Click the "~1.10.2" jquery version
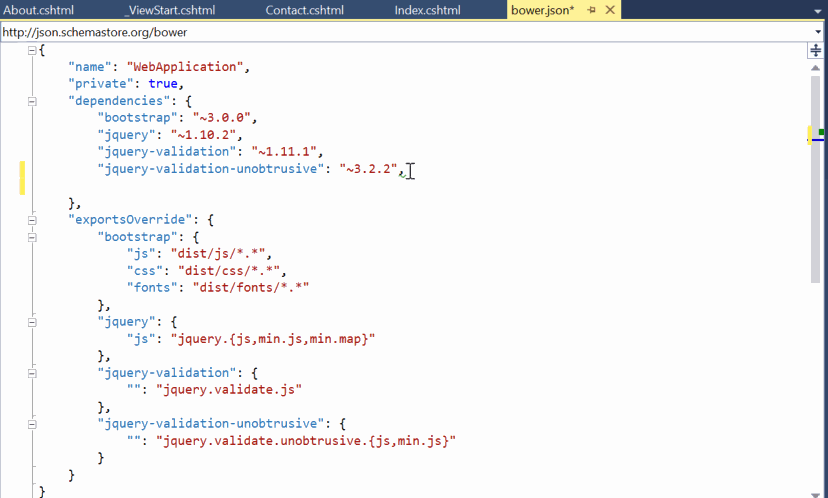Image resolution: width=828 pixels, height=498 pixels. (x=203, y=135)
